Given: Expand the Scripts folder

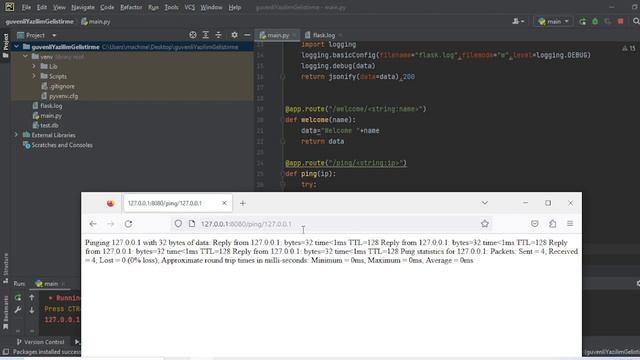Looking at the screenshot, I should pyautogui.click(x=34, y=76).
